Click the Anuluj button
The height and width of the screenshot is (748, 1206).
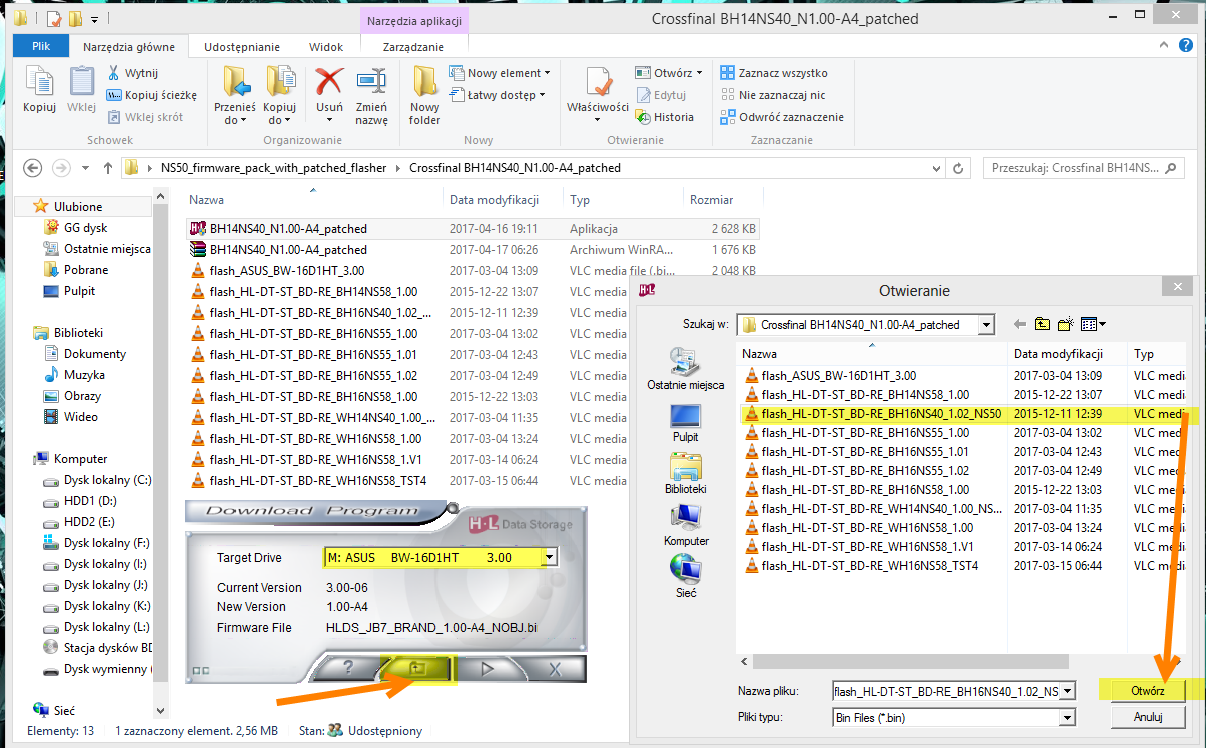coord(1147,717)
